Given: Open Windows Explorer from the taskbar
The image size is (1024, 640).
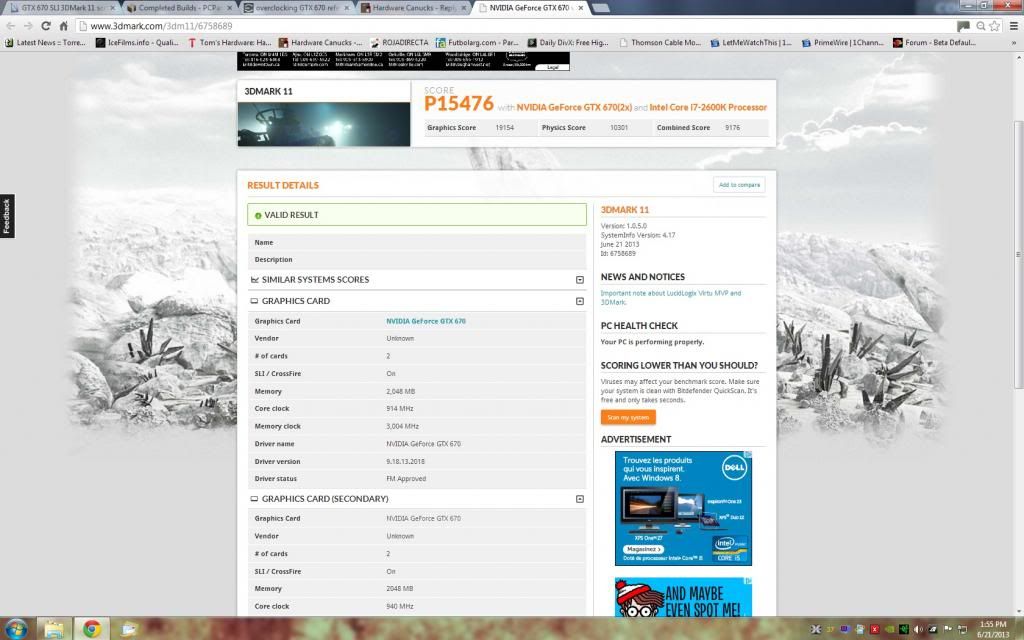Looking at the screenshot, I should click(x=54, y=629).
